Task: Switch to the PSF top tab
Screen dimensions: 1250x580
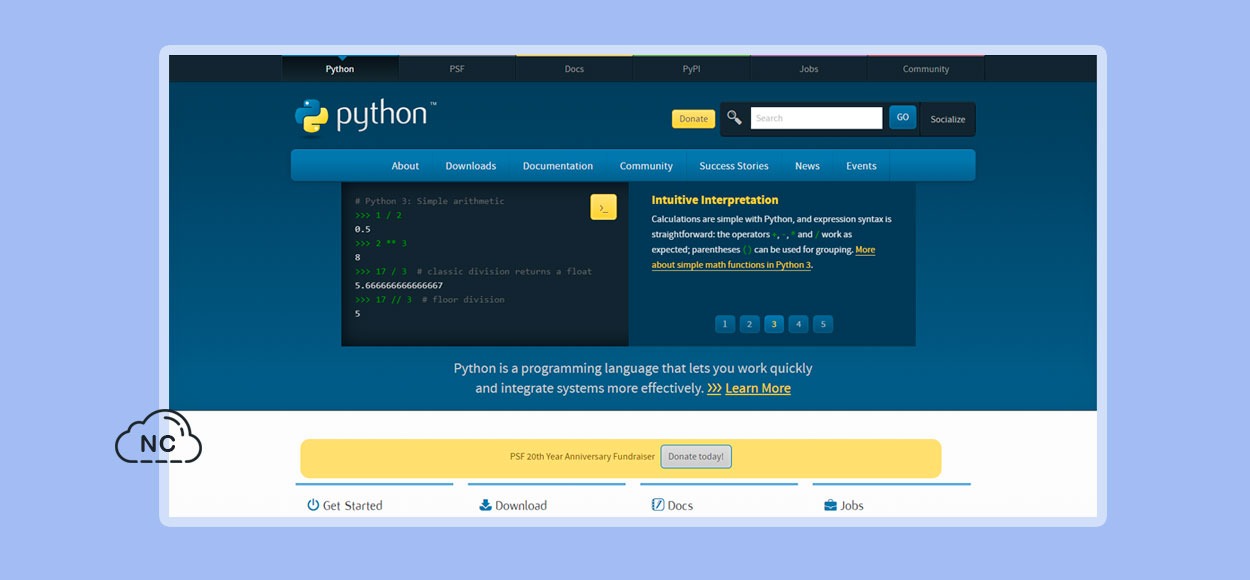Action: coord(457,69)
